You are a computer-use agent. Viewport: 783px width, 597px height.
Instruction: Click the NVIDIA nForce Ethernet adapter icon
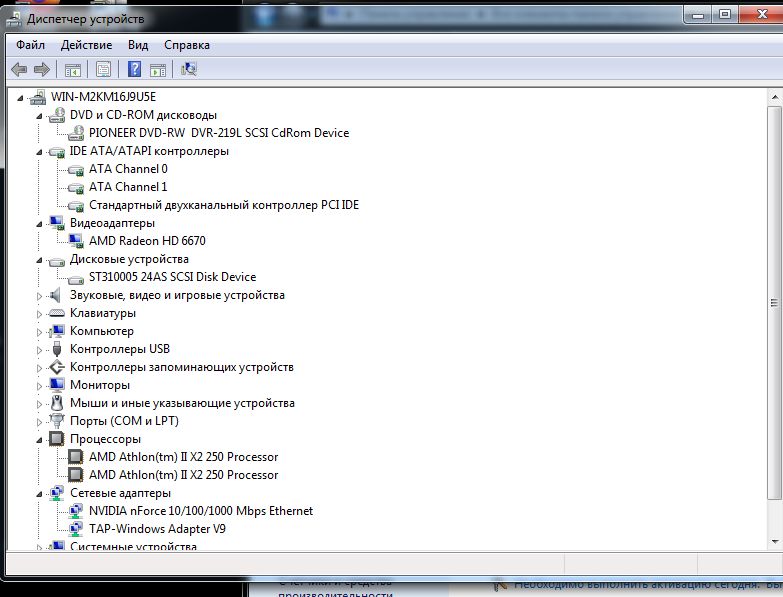76,511
